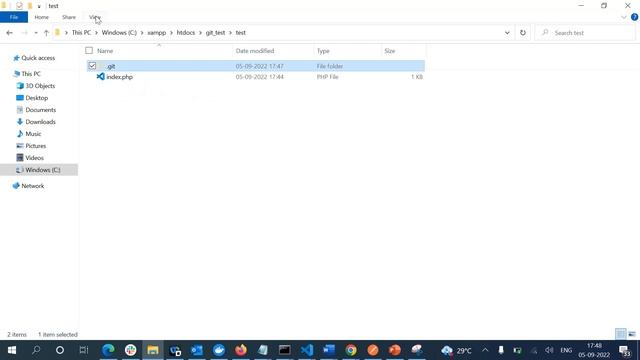
Task: Click 'htdocs' breadcrumb in address bar
Action: (x=186, y=33)
